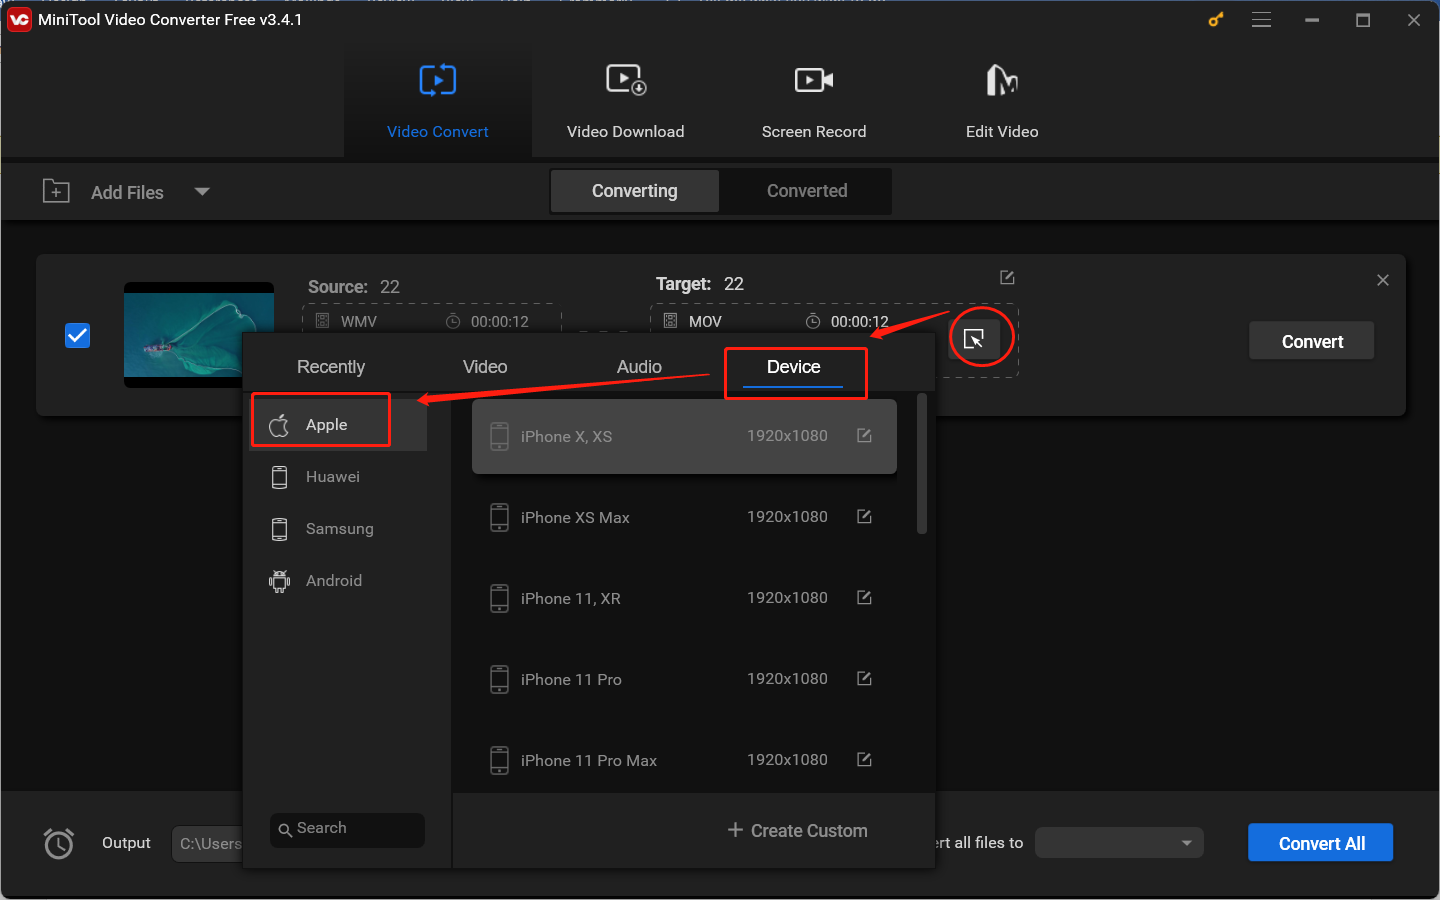Open the Video Download module
The width and height of the screenshot is (1440, 900).
pyautogui.click(x=626, y=101)
